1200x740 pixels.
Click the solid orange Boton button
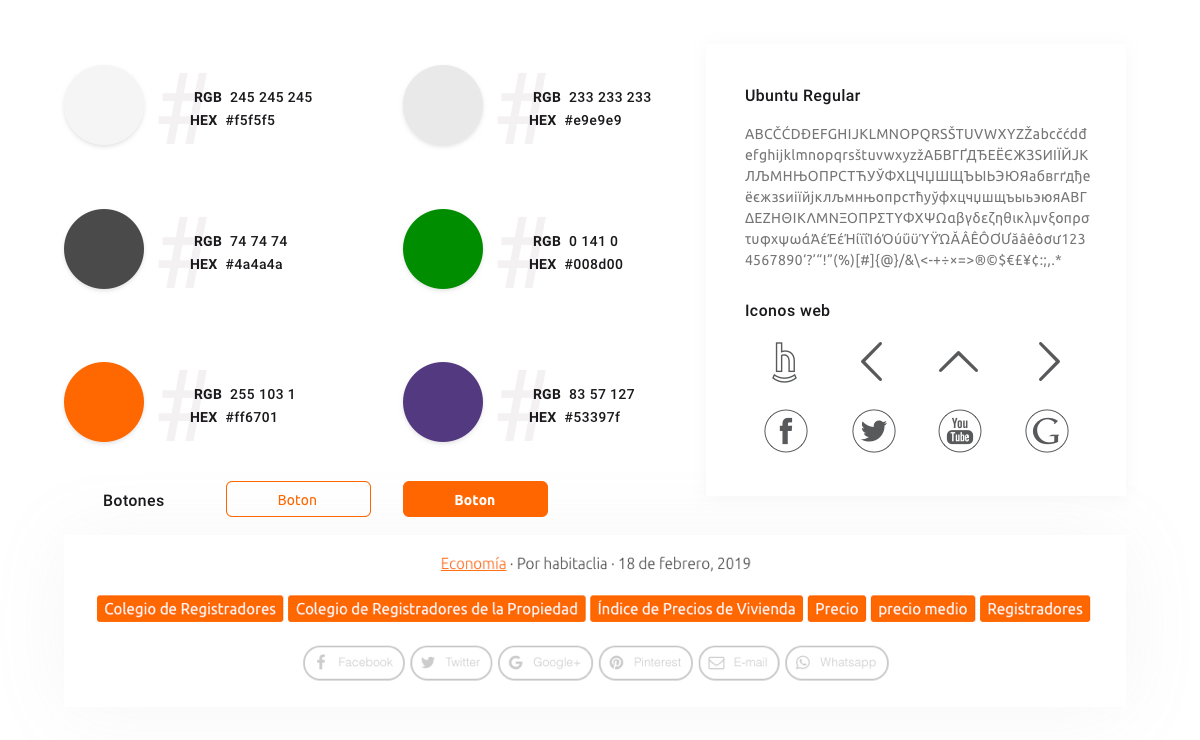point(475,499)
